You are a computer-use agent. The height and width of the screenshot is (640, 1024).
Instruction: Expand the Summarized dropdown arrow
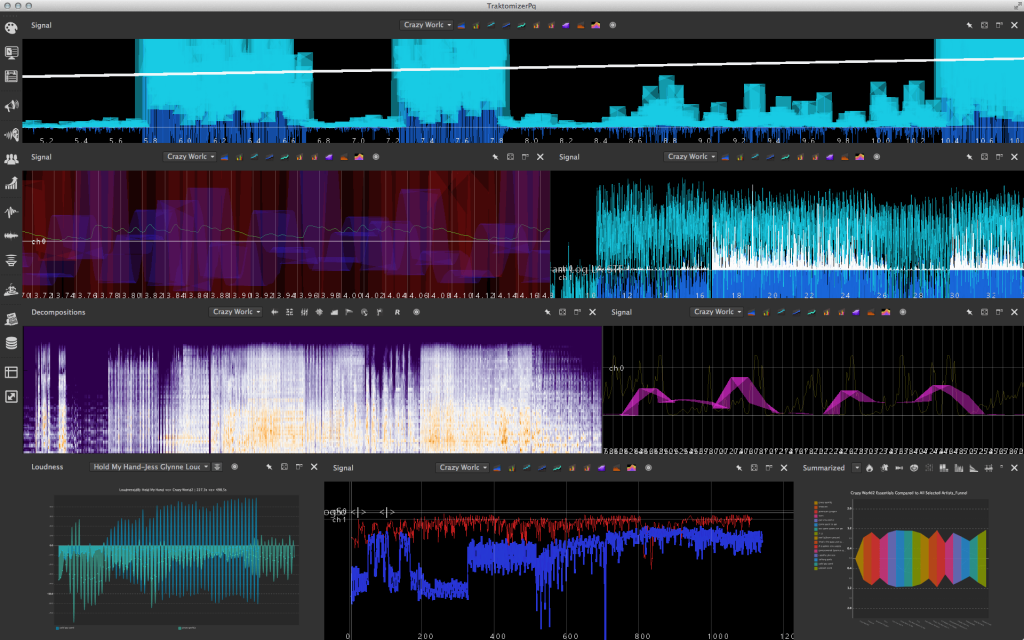click(856, 468)
